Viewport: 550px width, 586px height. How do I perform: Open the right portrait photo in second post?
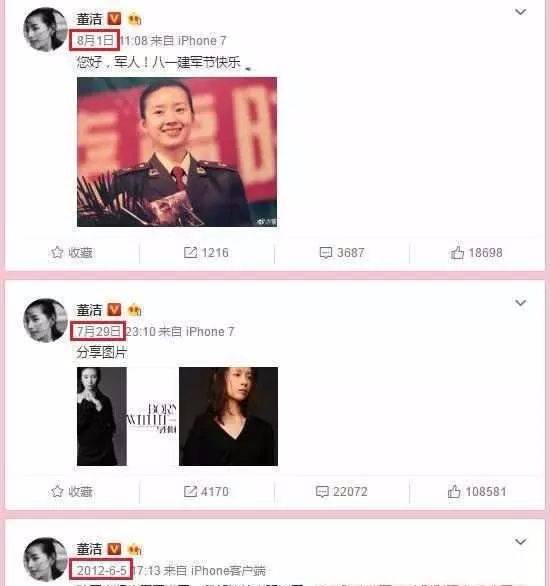pos(228,416)
